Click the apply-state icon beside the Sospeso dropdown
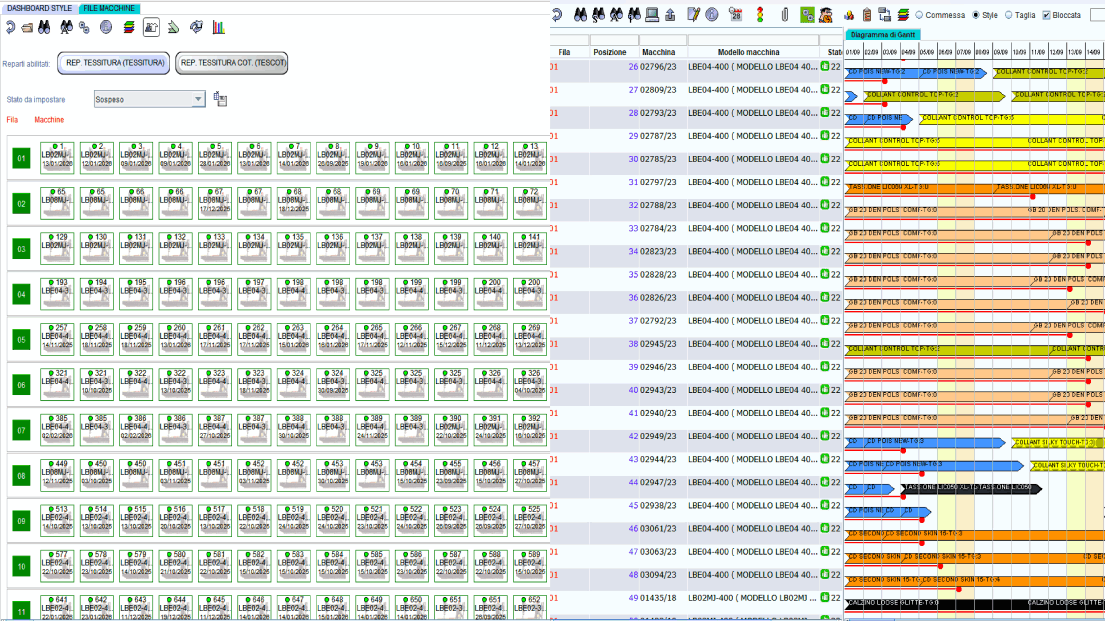Viewport: 1105px width, 621px height. 221,99
